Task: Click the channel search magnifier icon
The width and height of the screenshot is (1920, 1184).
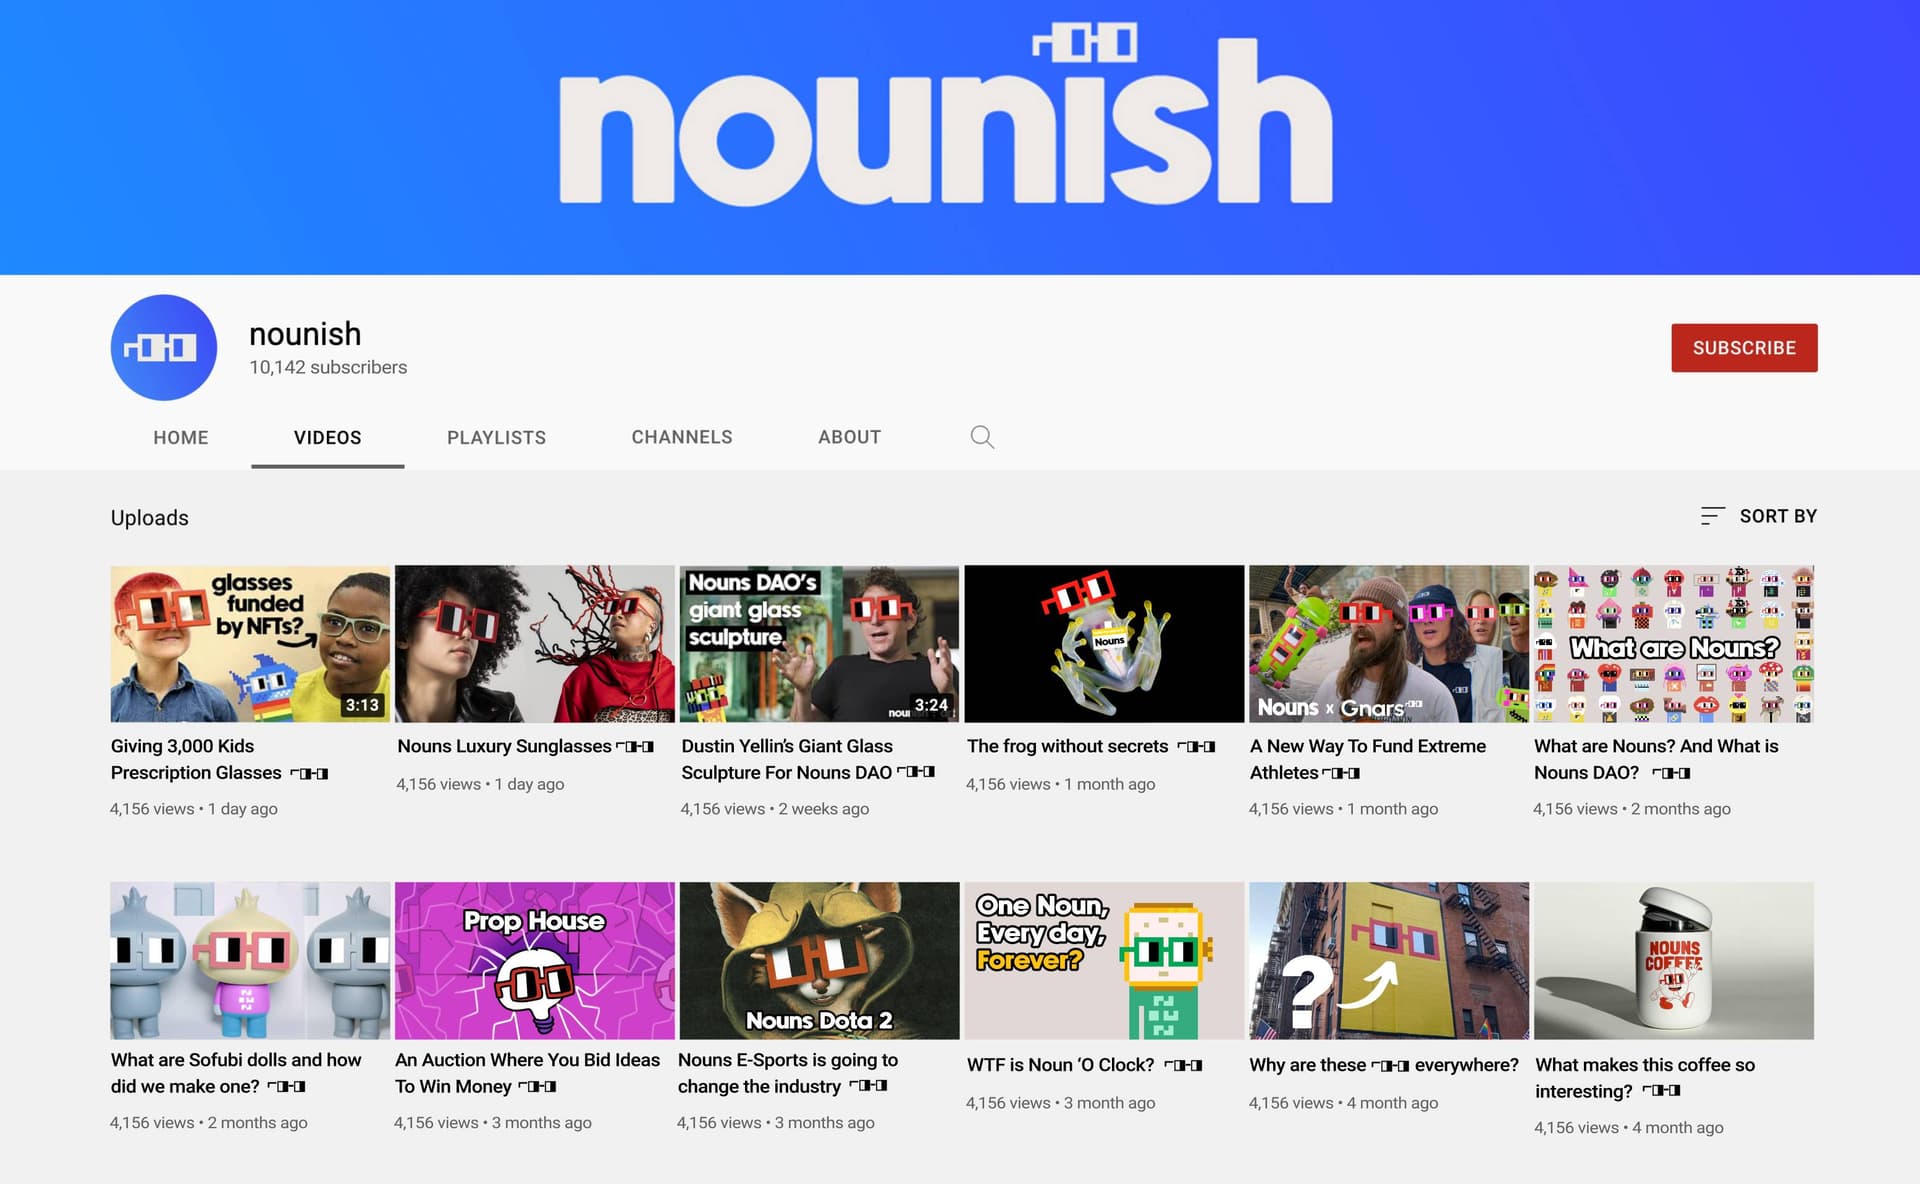Action: click(x=982, y=437)
